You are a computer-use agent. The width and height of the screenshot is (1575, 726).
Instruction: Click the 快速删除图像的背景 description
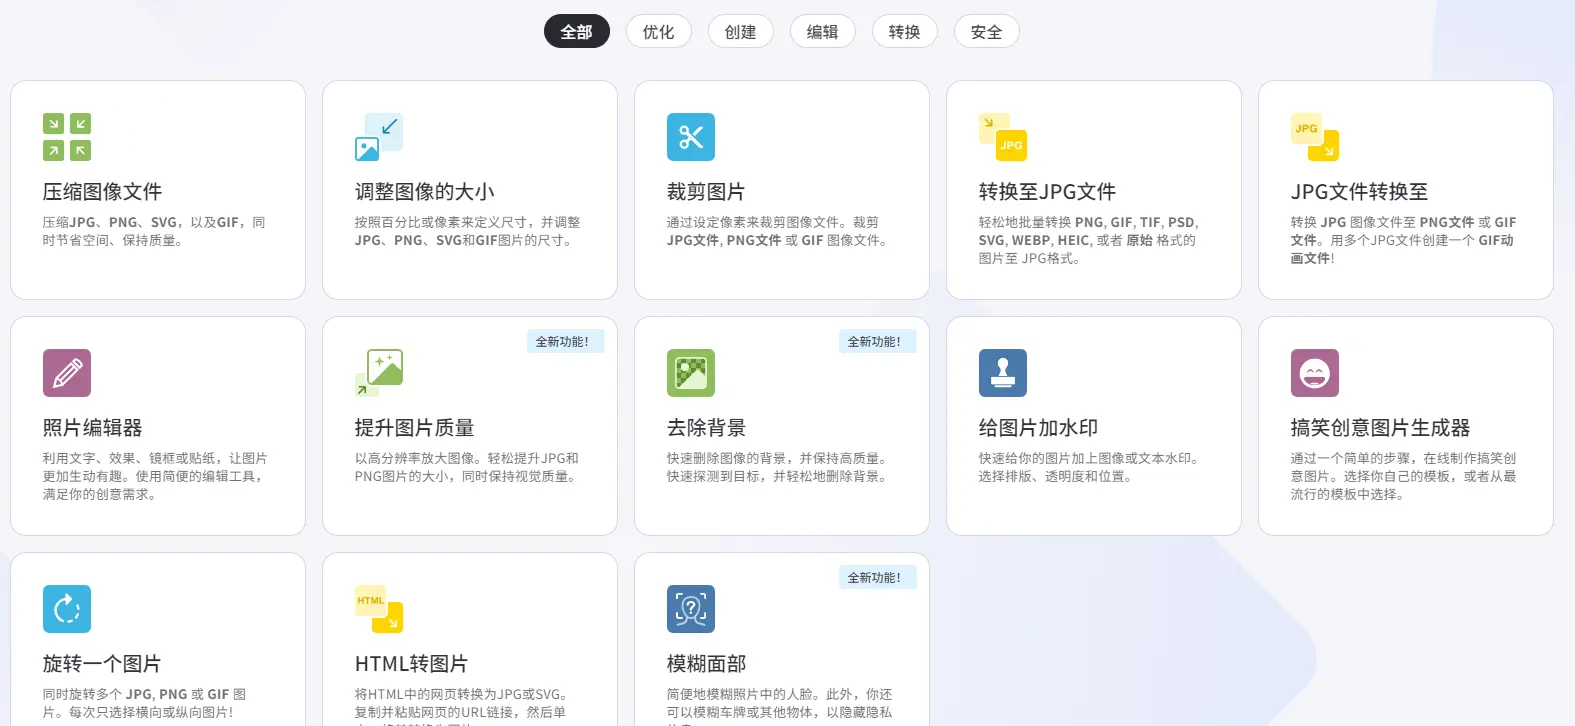(x=777, y=467)
